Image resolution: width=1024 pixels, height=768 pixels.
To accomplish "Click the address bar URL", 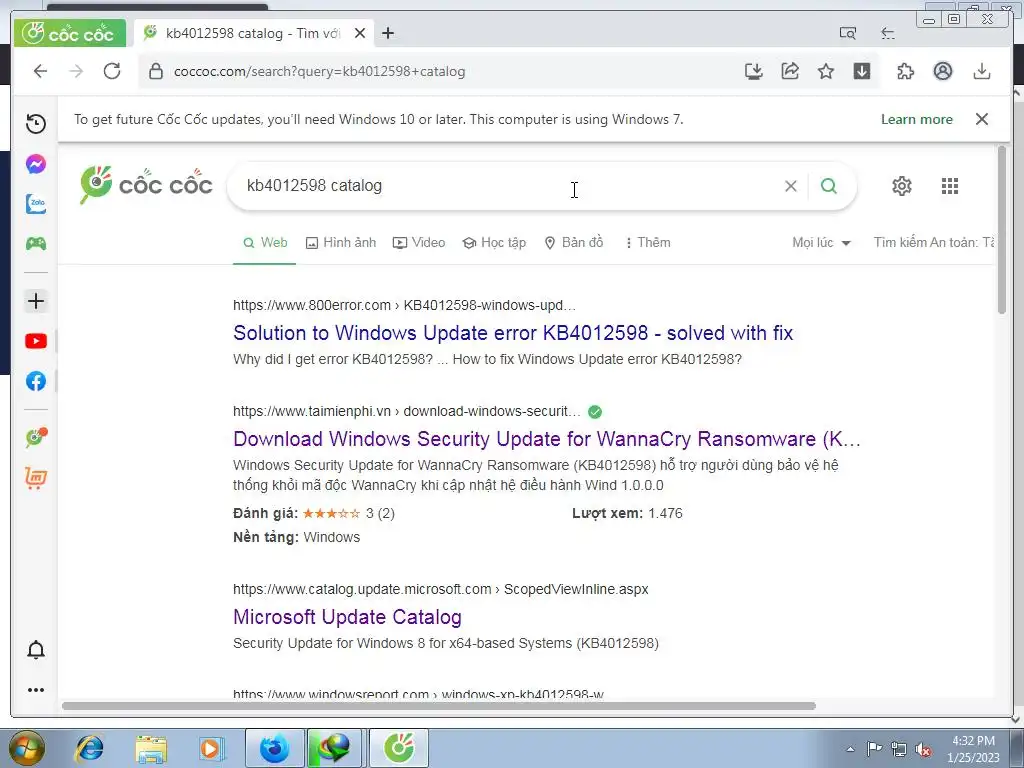I will tap(319, 71).
